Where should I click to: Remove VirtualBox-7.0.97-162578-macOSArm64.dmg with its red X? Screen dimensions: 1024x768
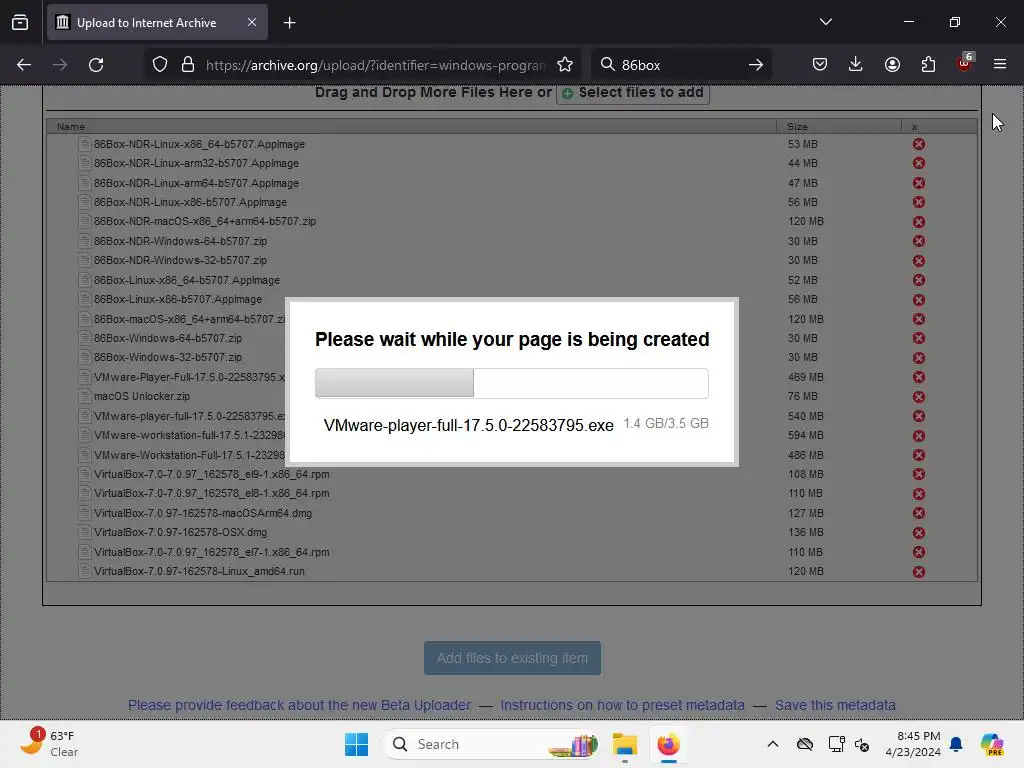918,513
